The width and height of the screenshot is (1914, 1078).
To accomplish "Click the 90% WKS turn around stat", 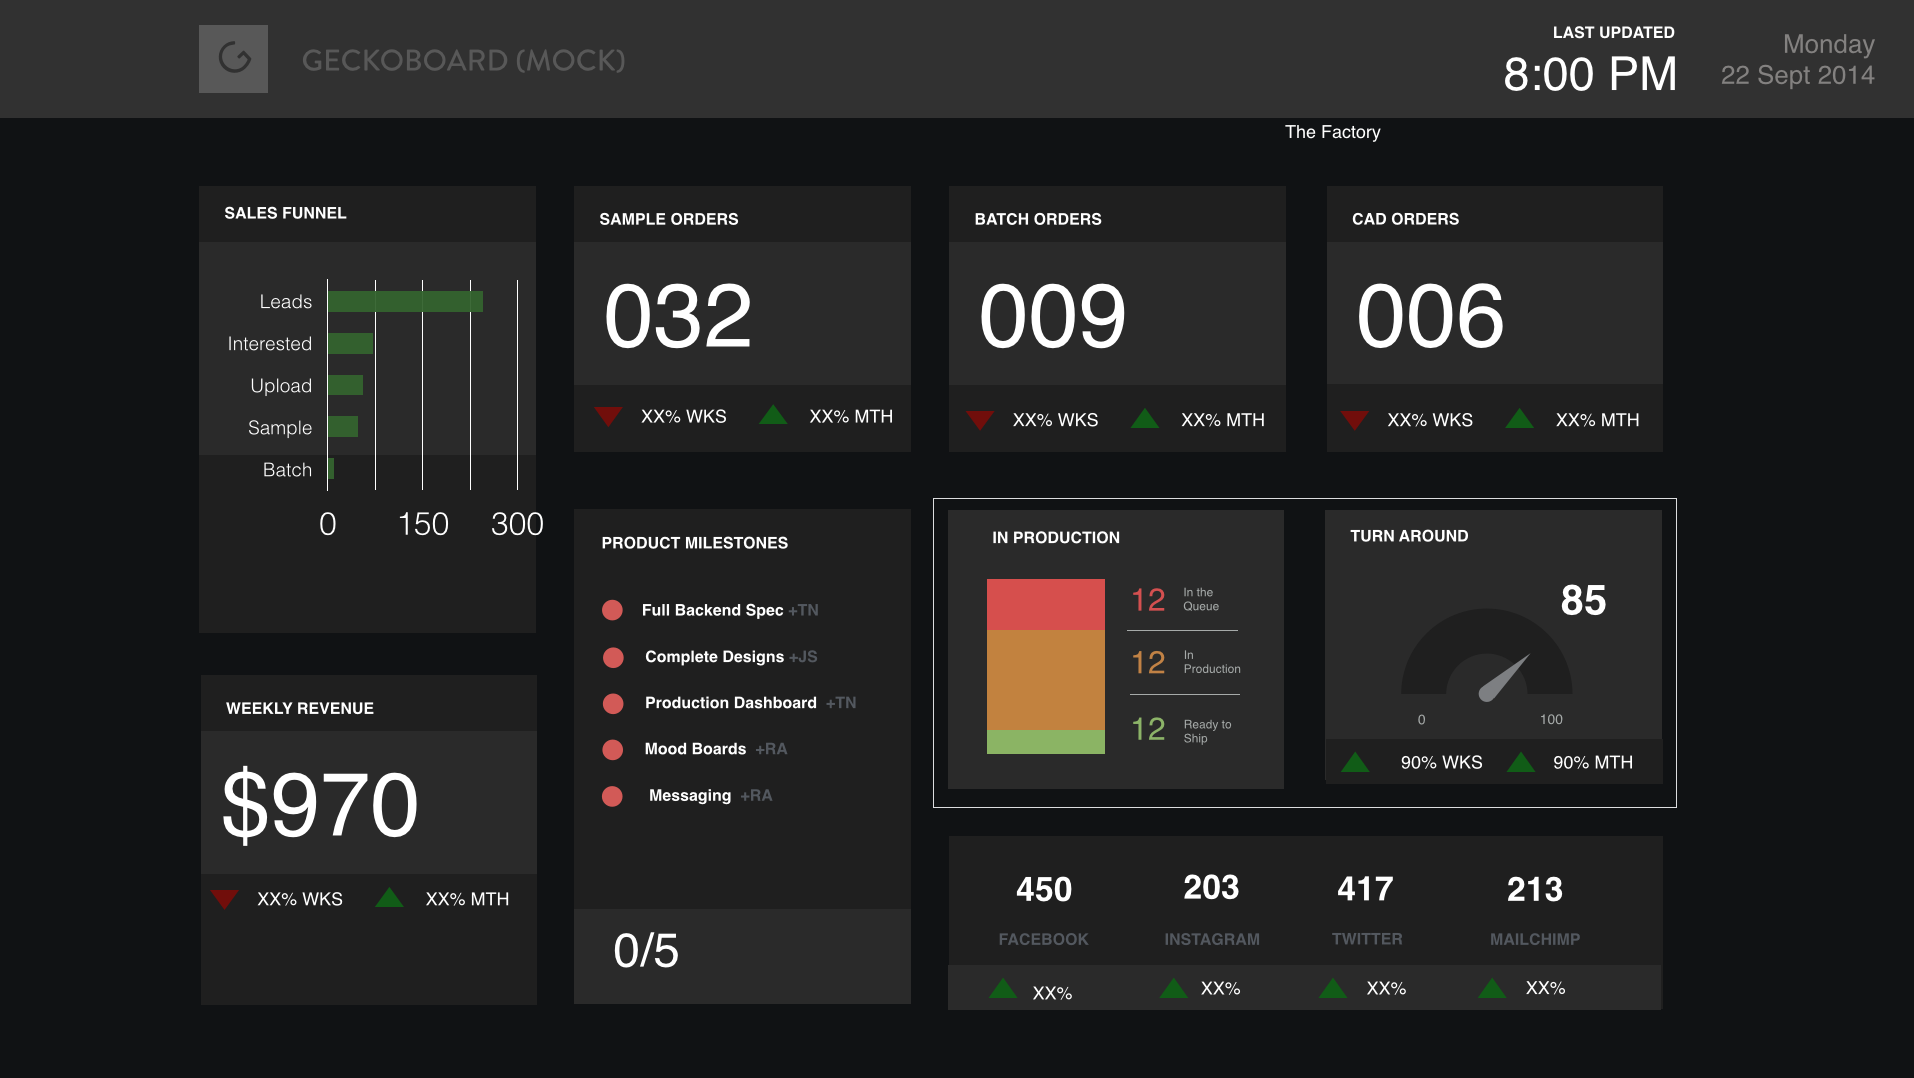I will 1441,762.
